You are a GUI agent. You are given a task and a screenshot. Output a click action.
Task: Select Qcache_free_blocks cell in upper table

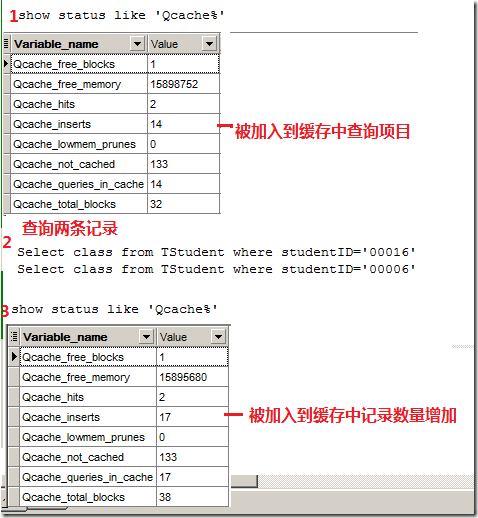coord(79,64)
